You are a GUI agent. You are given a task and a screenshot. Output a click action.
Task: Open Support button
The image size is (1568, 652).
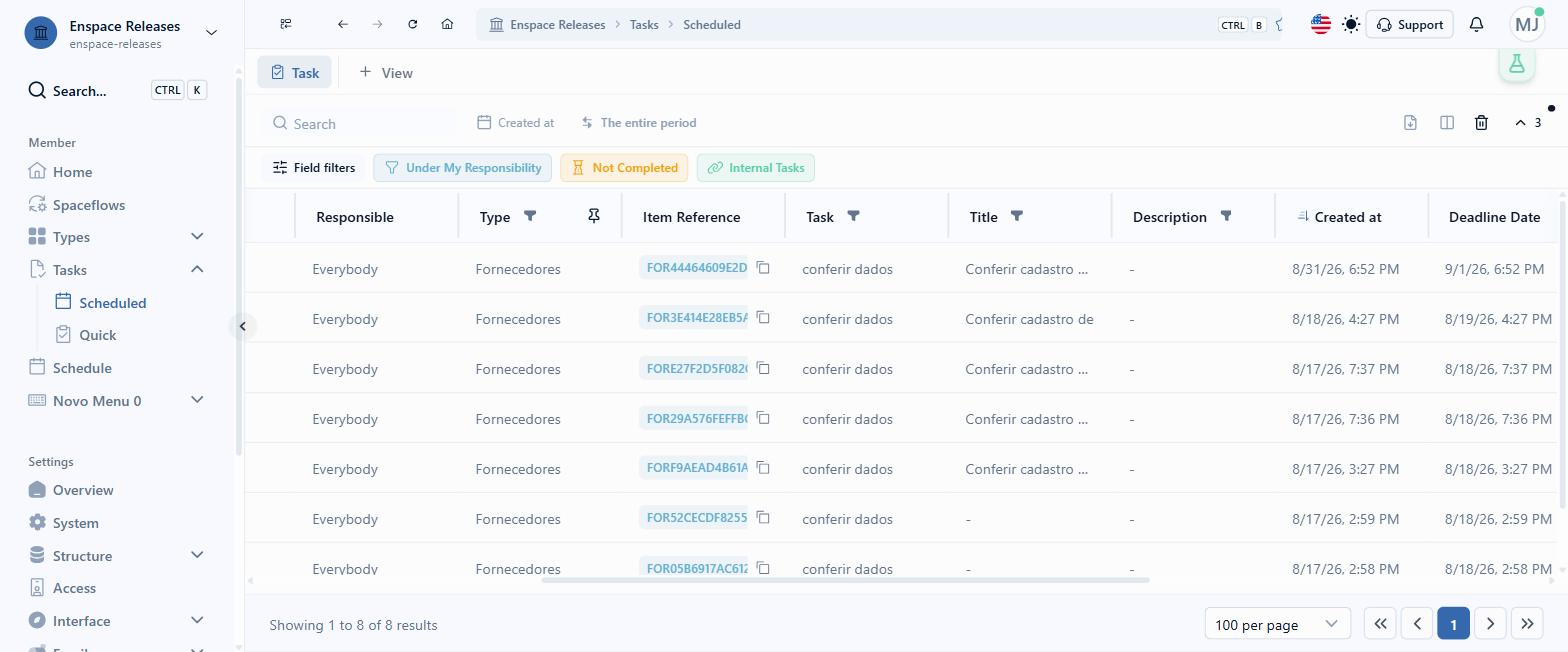(1409, 24)
